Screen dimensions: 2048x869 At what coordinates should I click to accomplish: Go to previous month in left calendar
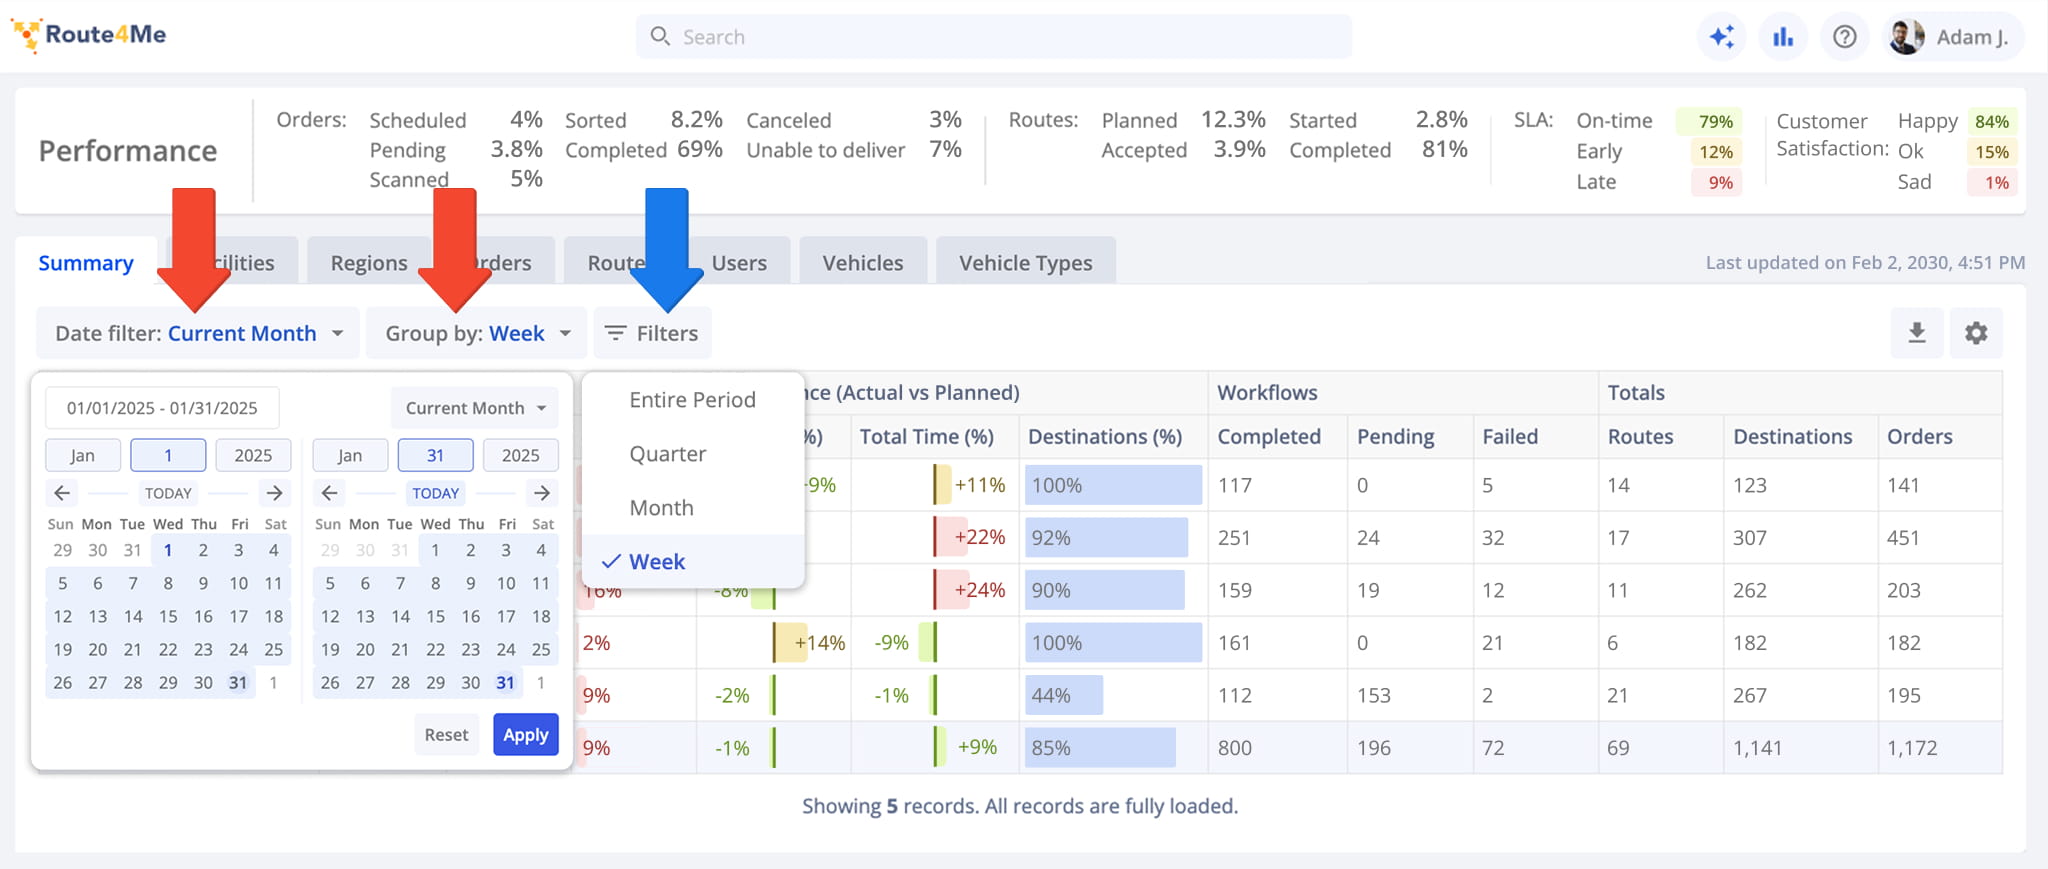[x=62, y=493]
